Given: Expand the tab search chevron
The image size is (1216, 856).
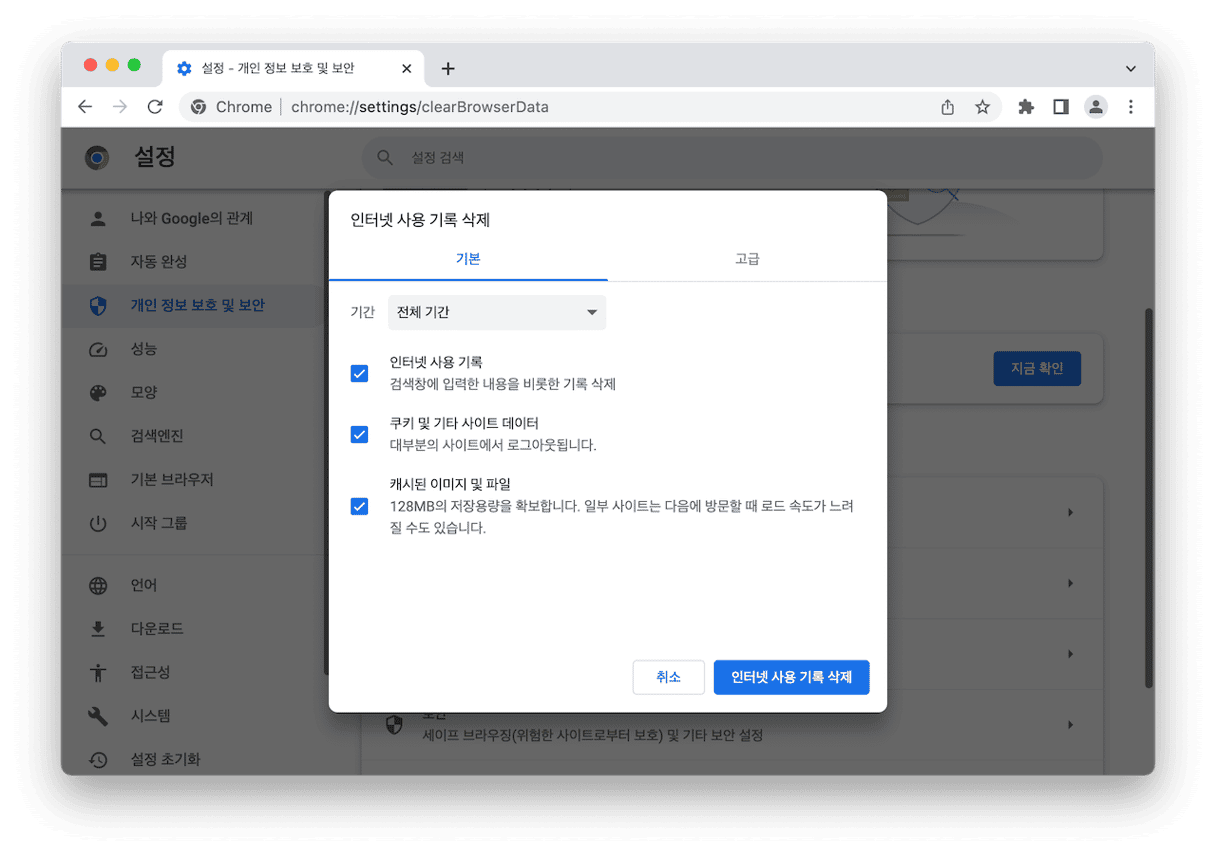Looking at the screenshot, I should [1131, 69].
